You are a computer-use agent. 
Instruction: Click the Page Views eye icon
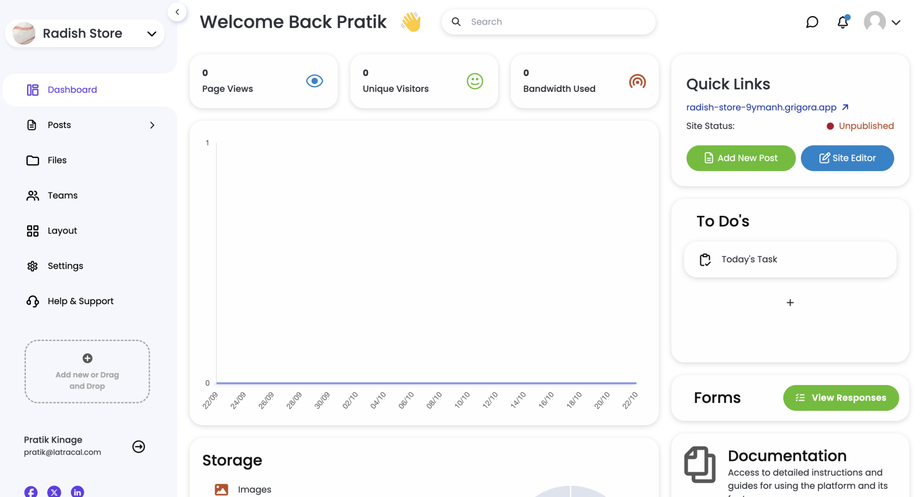(314, 81)
